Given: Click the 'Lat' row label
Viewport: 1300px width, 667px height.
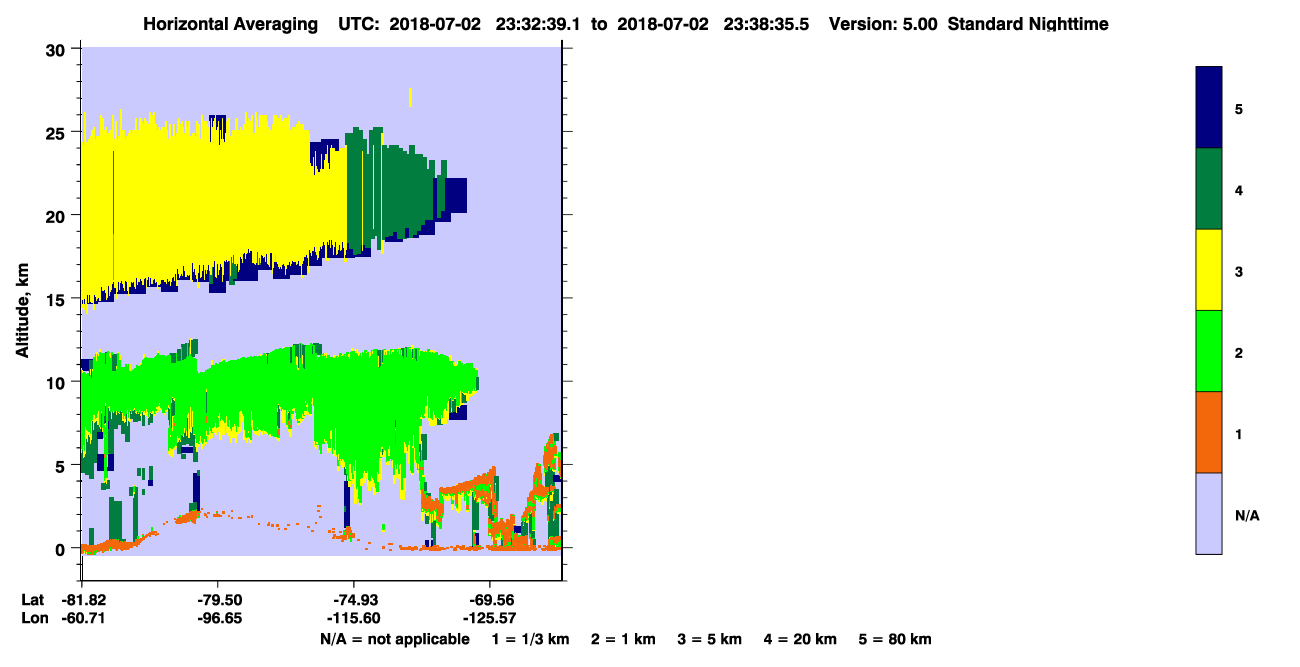Looking at the screenshot, I should pos(33,600).
